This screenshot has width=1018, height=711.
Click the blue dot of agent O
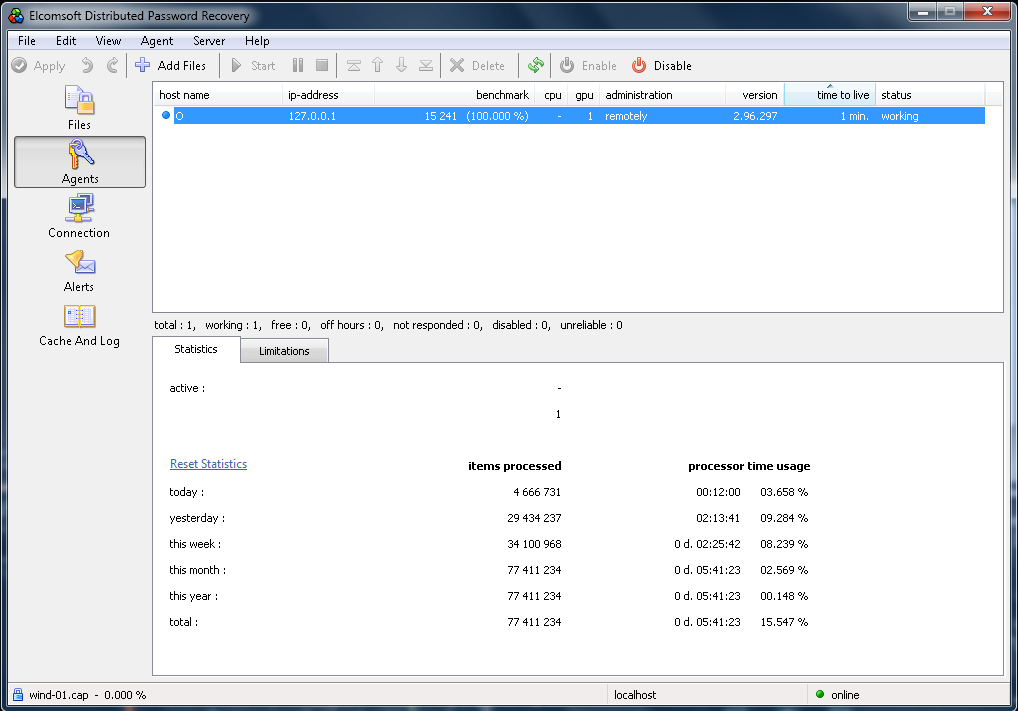tap(166, 116)
